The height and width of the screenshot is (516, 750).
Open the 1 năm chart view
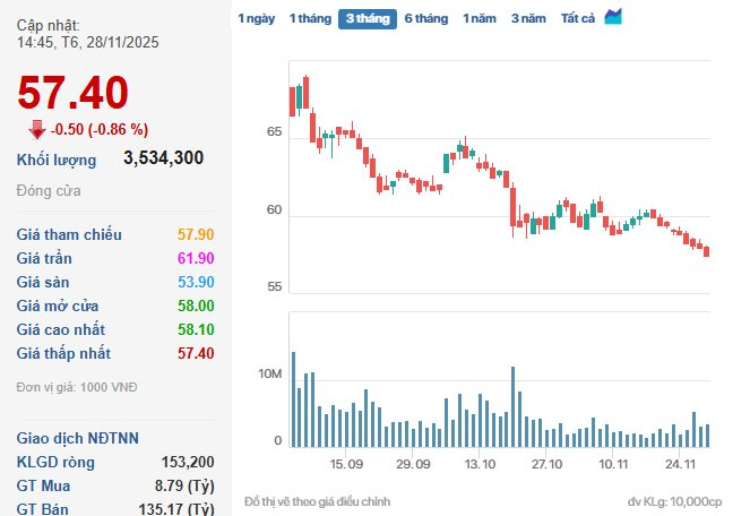click(x=479, y=19)
